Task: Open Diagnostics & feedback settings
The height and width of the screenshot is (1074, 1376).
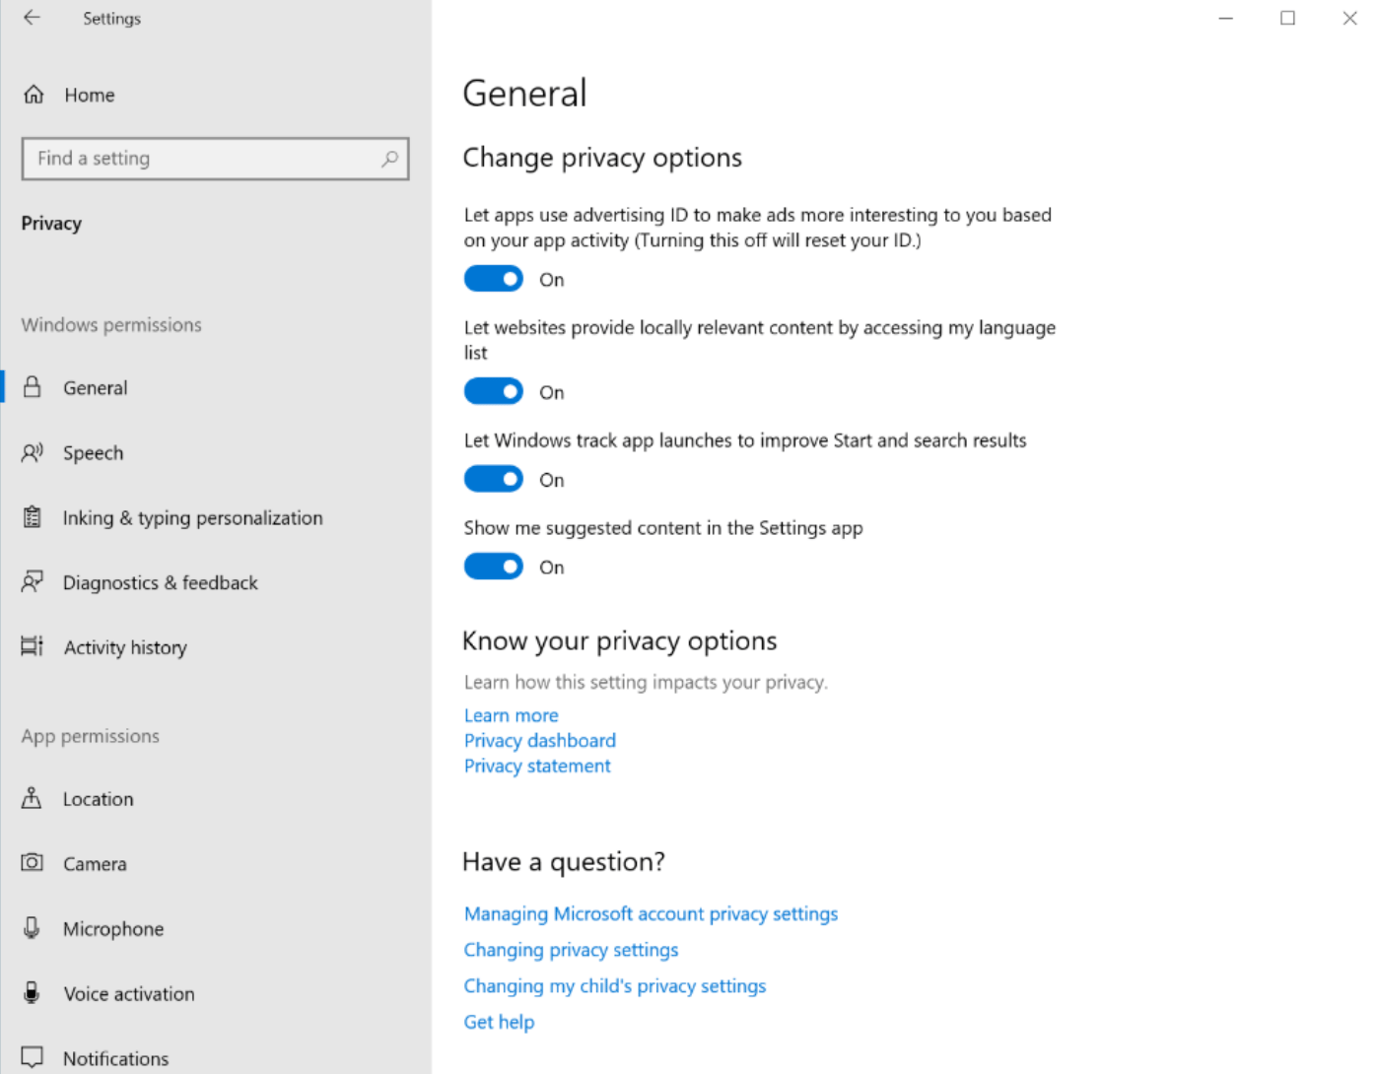Action: 33,581
